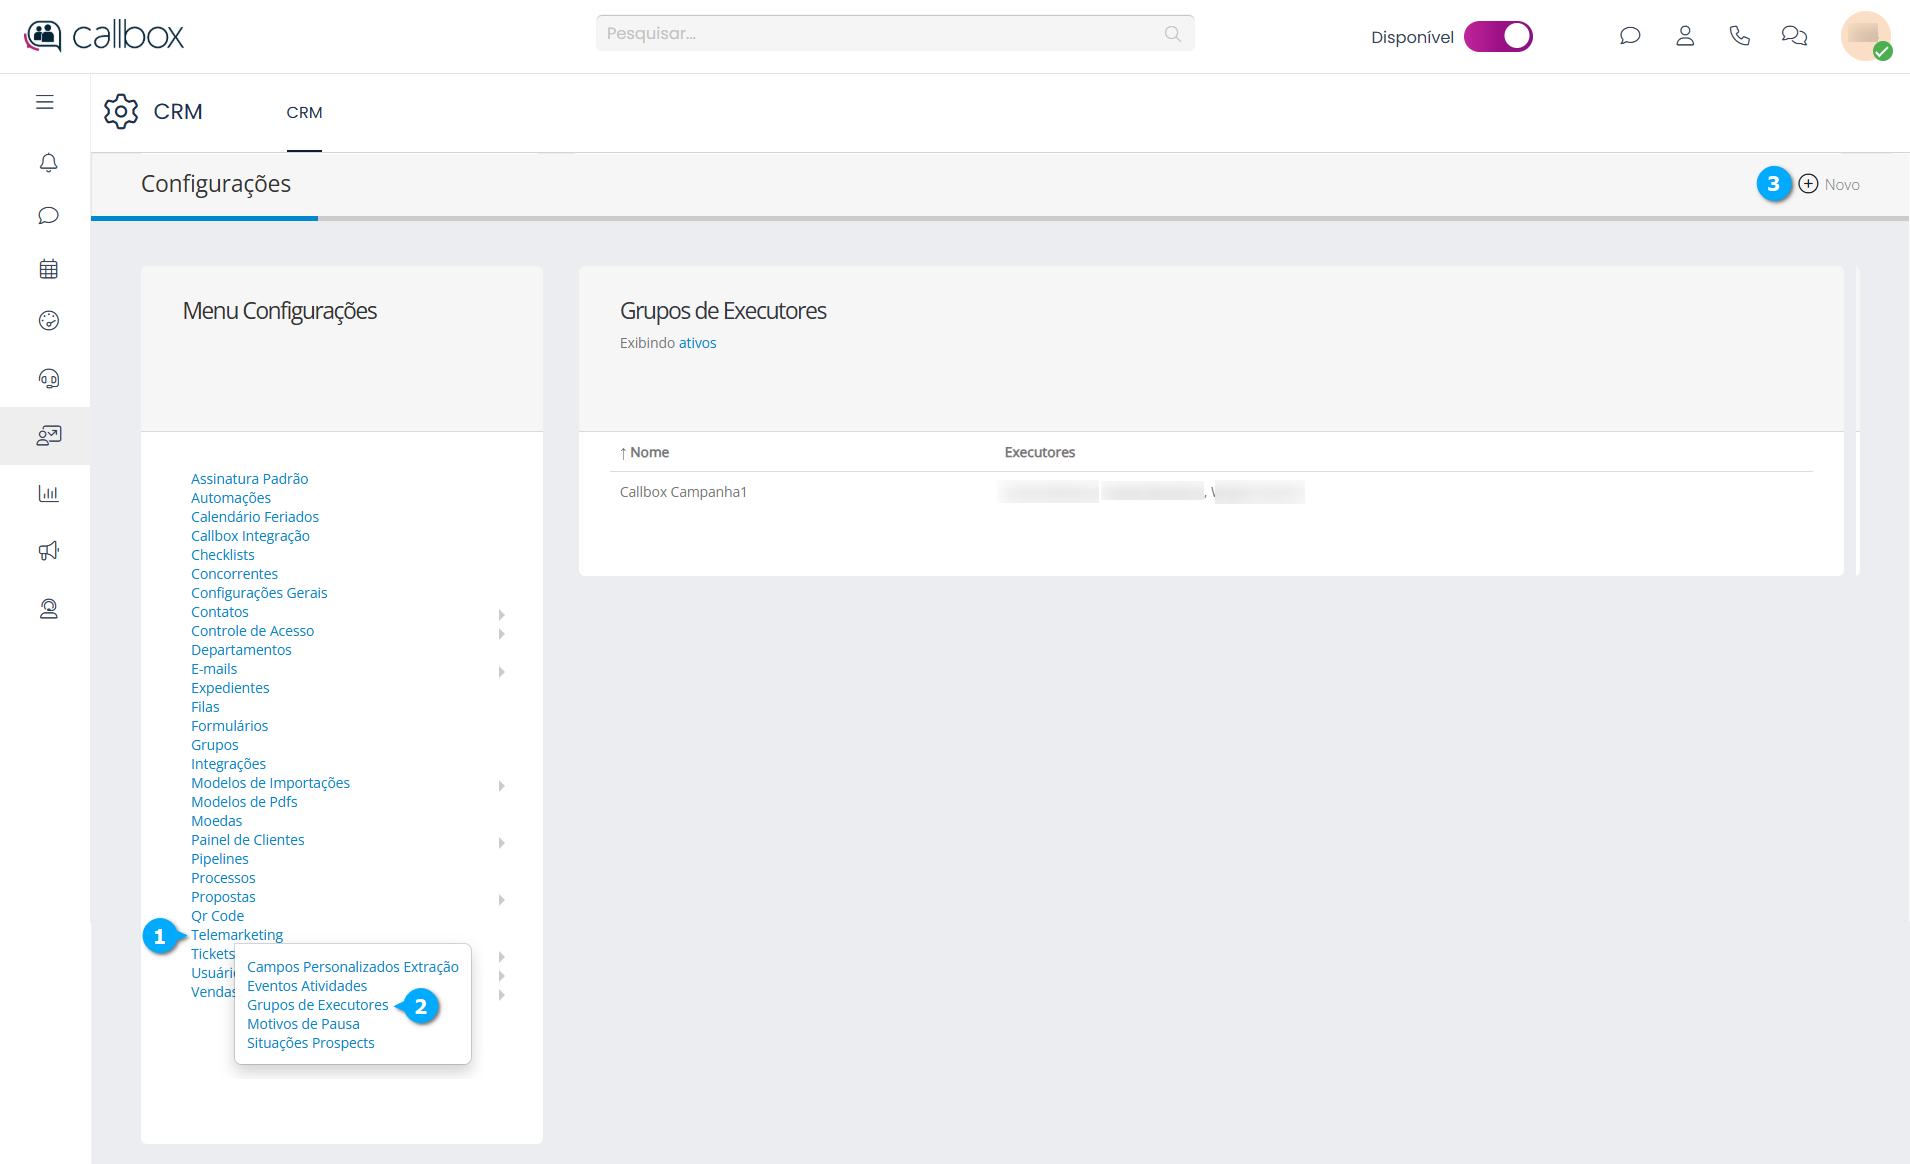
Task: Open the megaphone campaigns icon
Action: (x=48, y=551)
